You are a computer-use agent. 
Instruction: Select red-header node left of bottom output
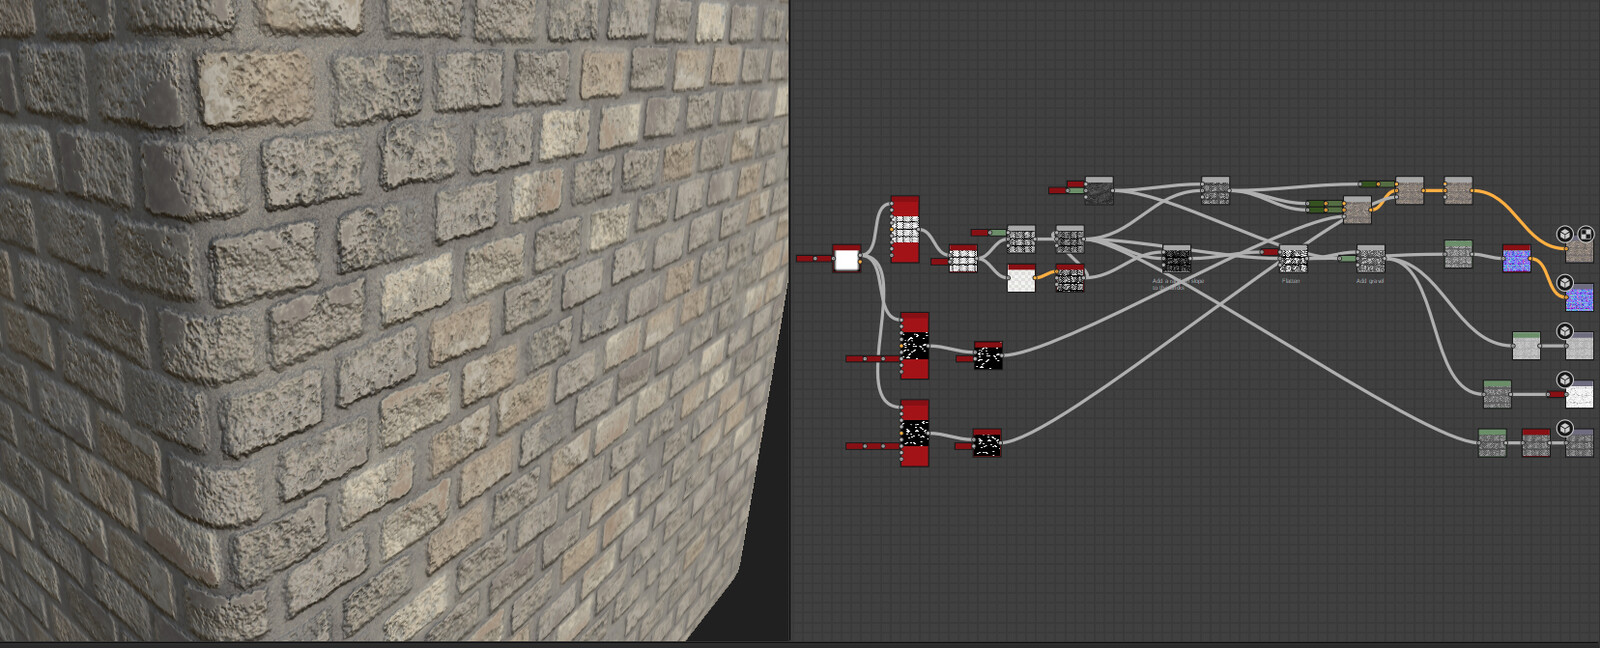coord(1536,443)
